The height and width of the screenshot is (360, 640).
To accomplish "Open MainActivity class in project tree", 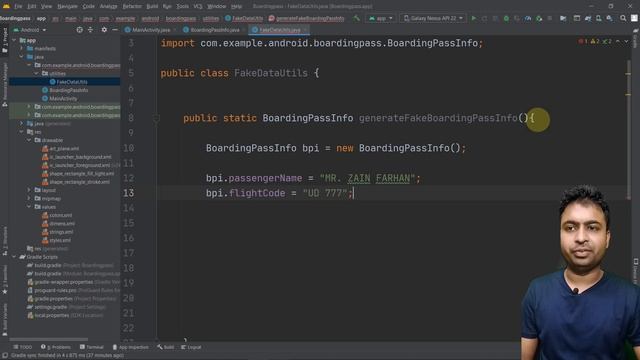I will click(x=60, y=98).
